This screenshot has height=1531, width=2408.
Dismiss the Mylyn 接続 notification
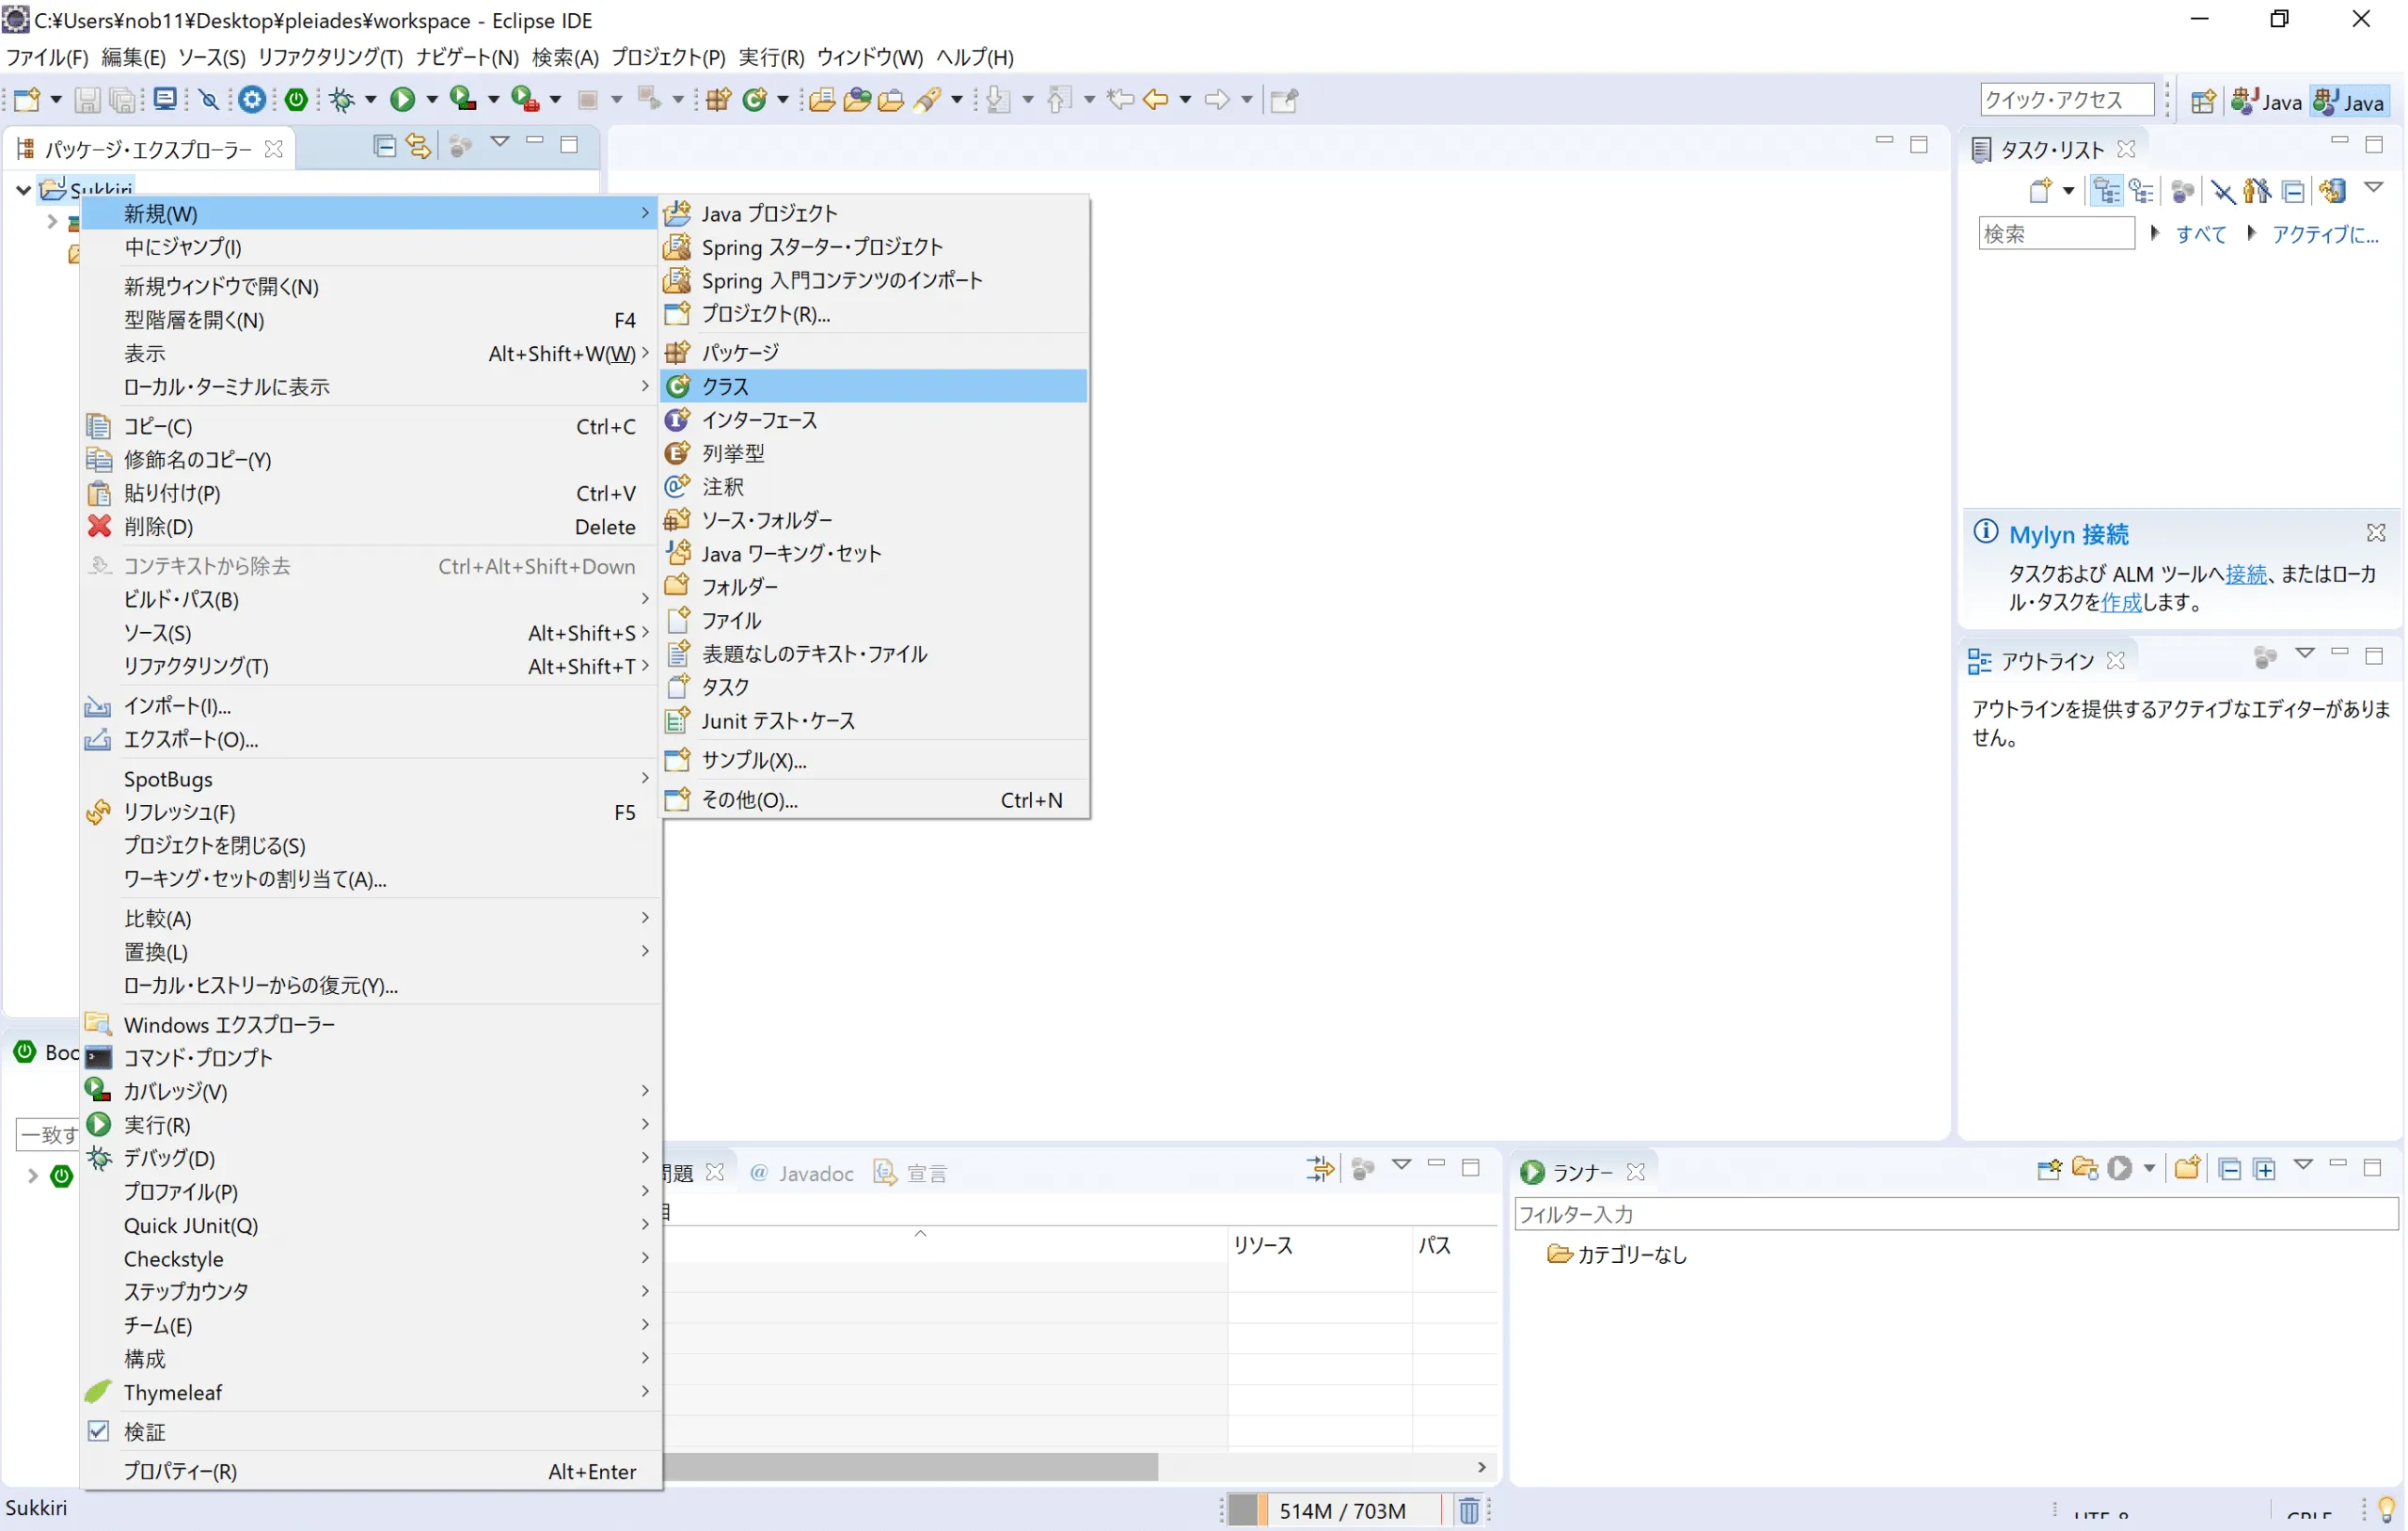click(x=2376, y=532)
